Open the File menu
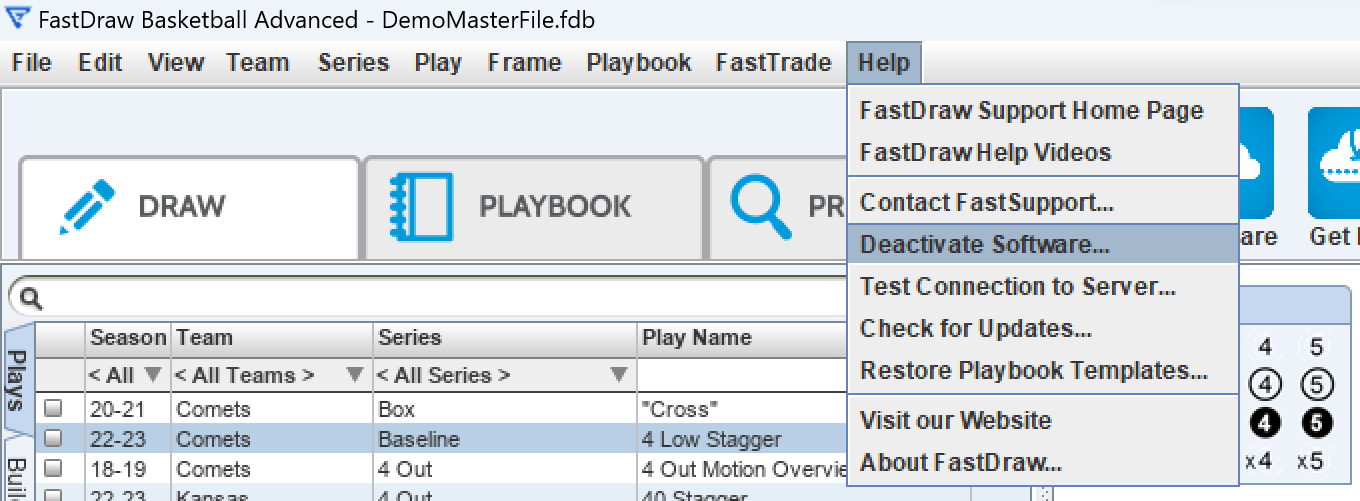 point(32,63)
